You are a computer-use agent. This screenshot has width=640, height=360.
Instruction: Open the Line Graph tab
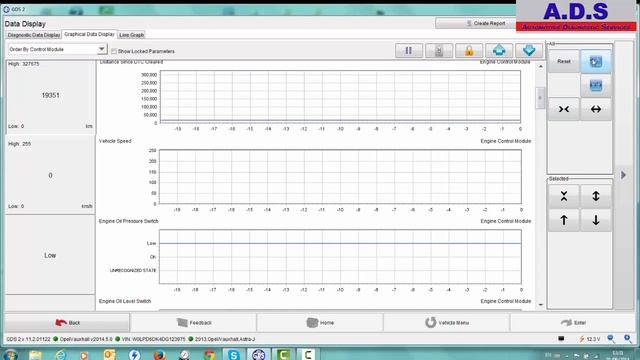click(131, 35)
